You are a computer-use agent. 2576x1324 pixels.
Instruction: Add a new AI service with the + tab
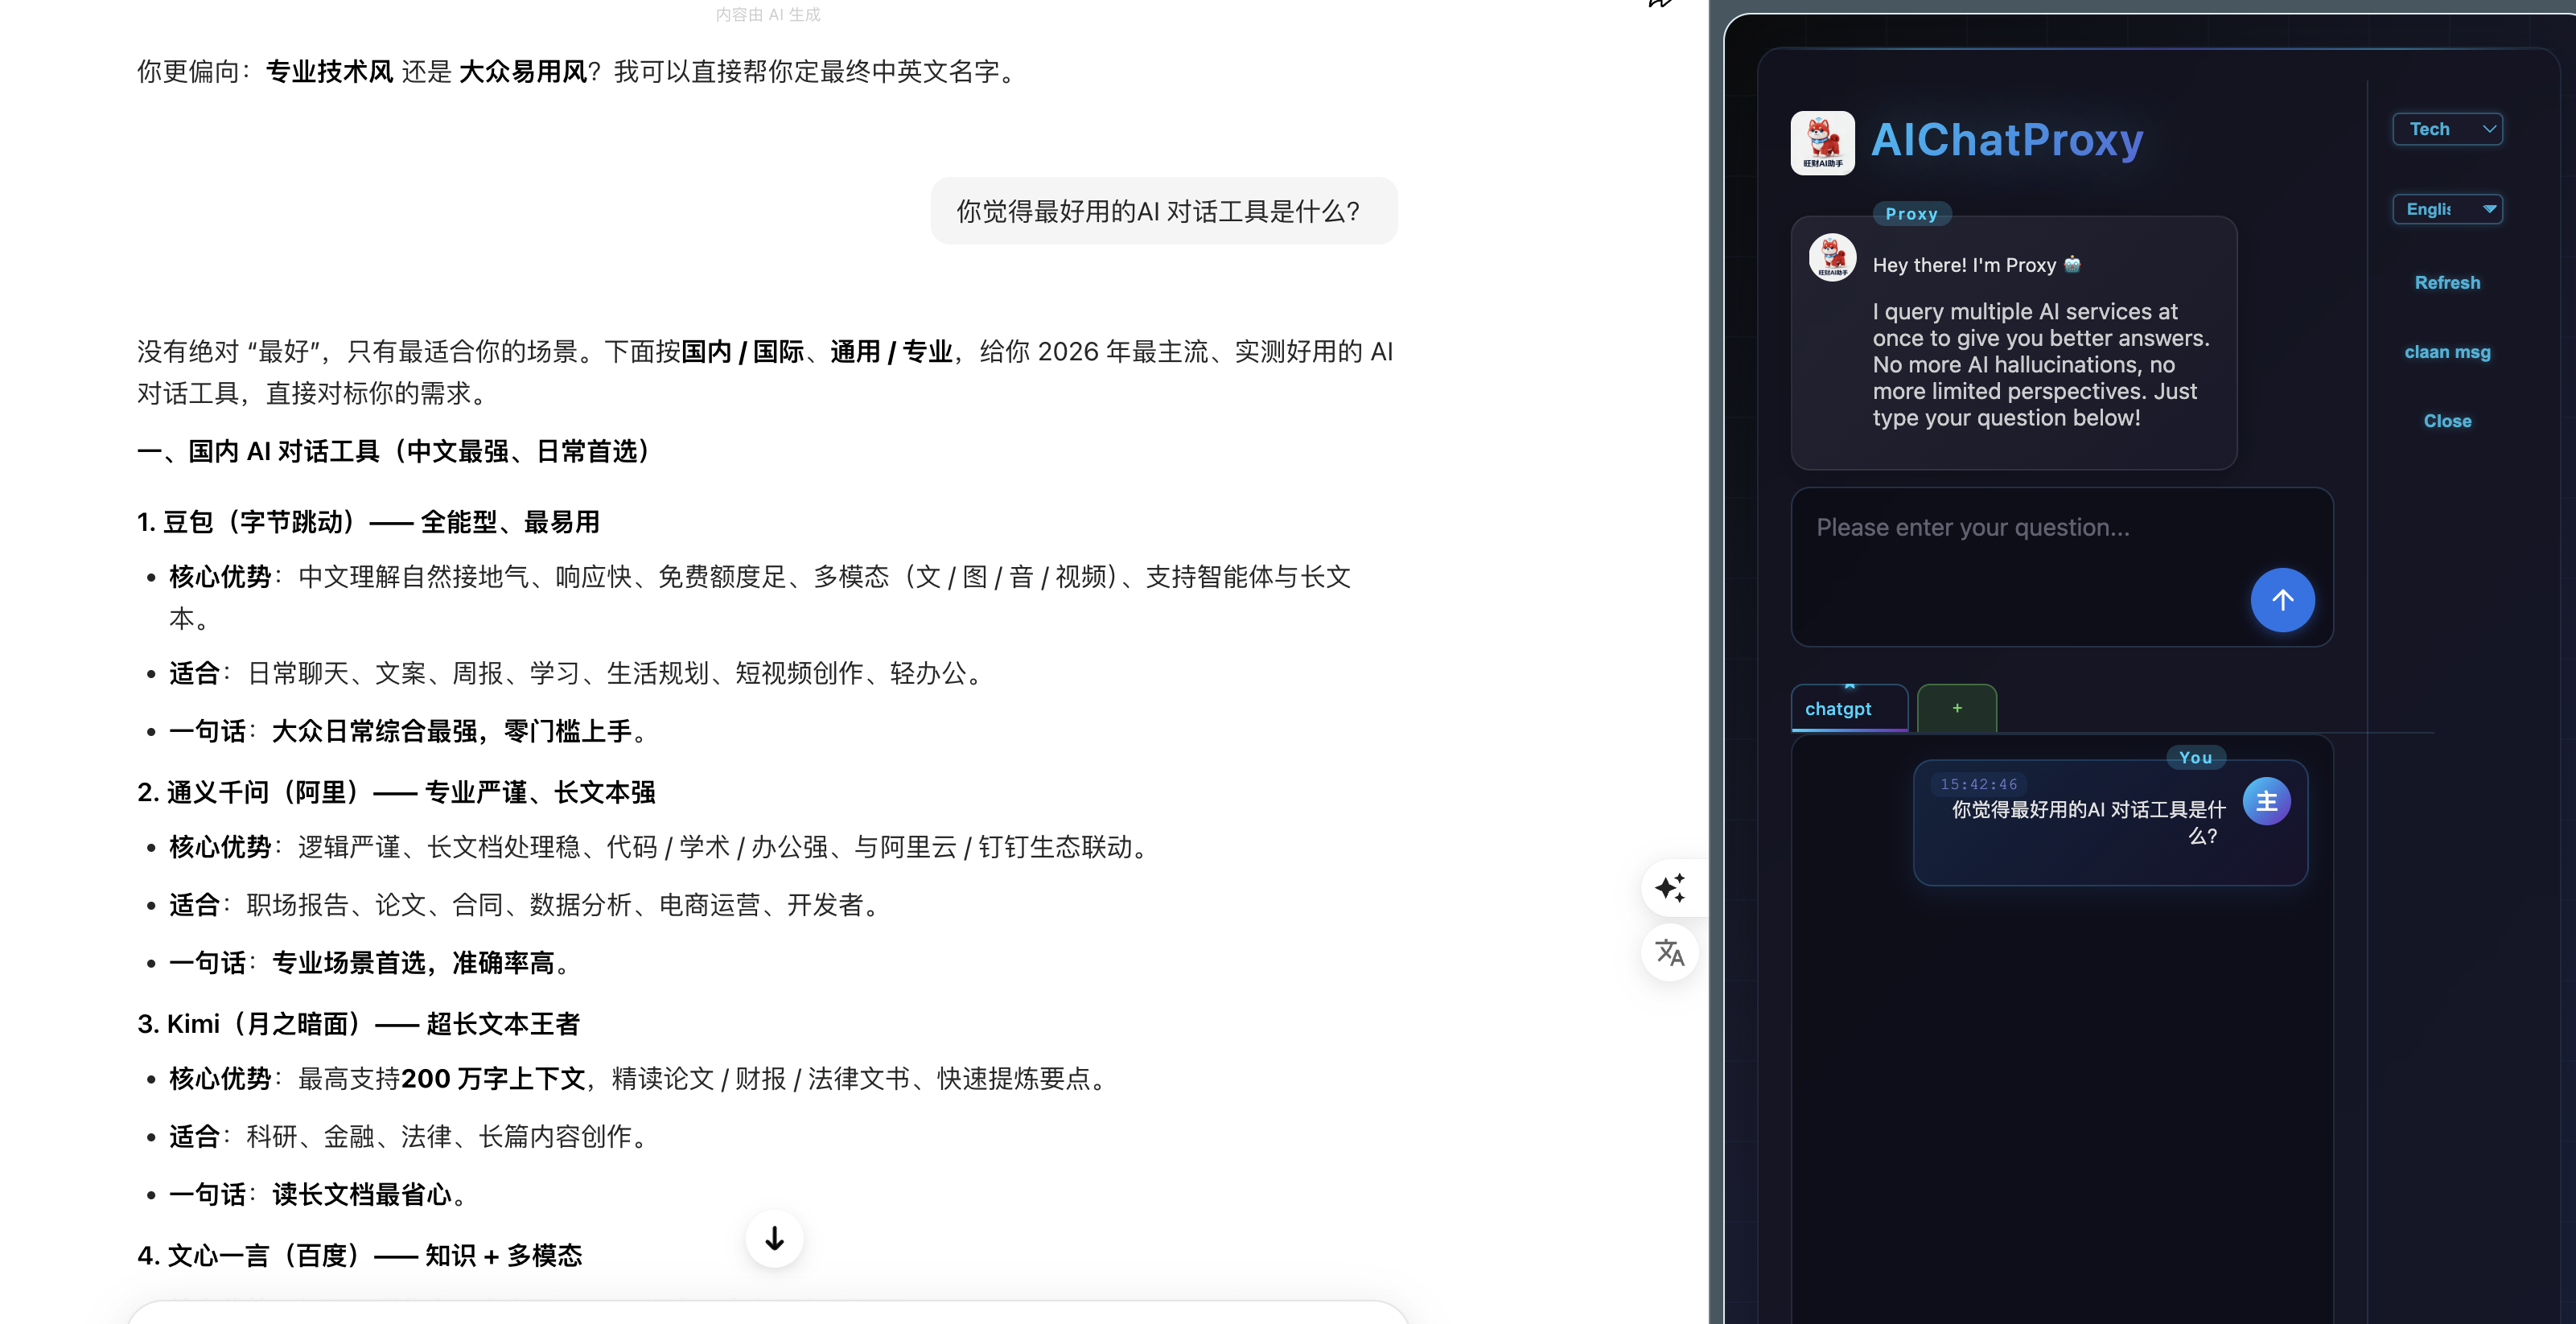click(1956, 707)
